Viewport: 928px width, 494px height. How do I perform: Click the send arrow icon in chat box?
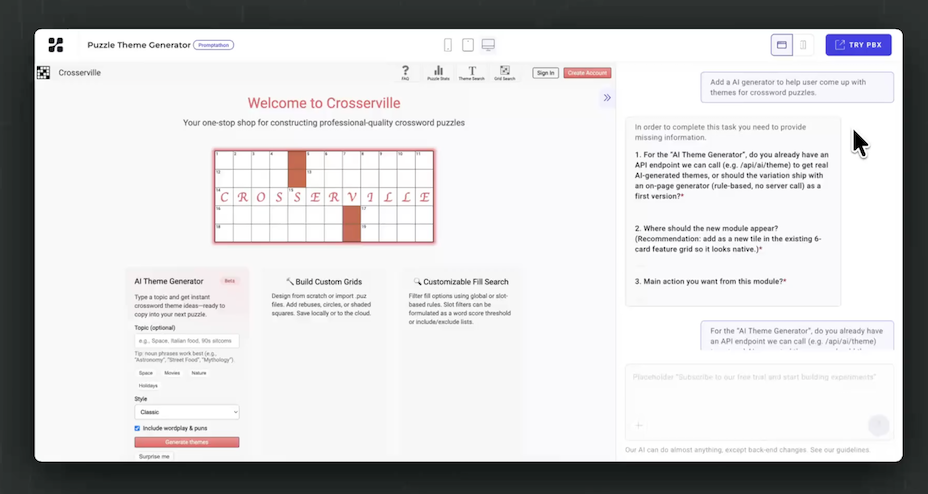point(879,425)
